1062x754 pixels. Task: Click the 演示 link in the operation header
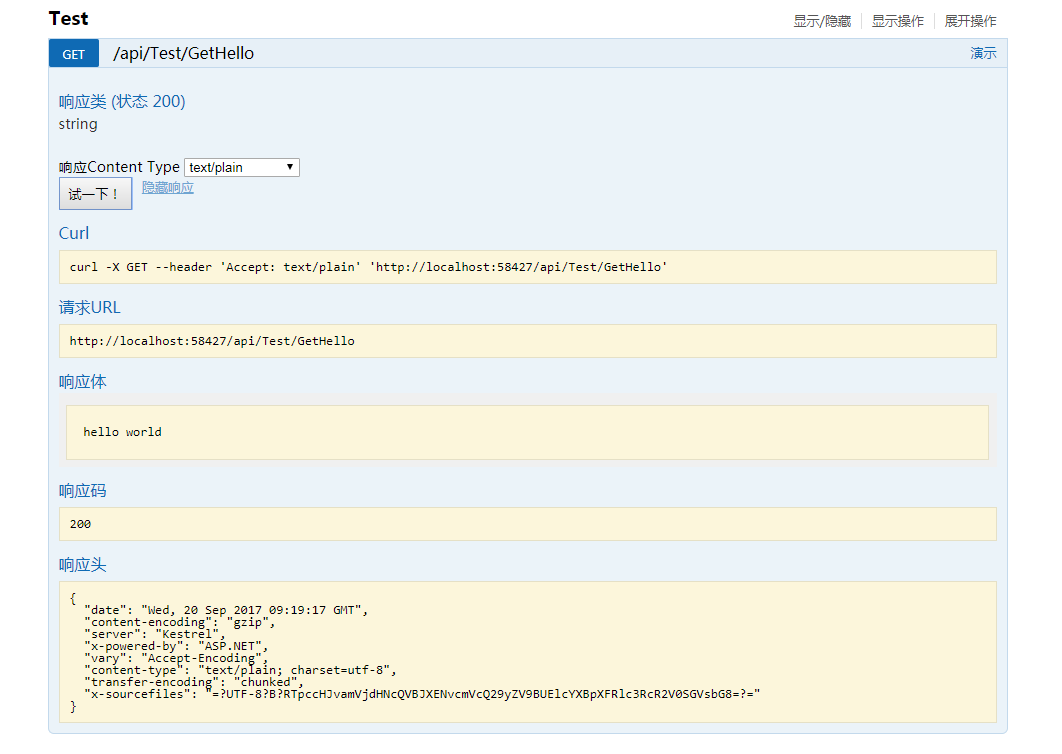tap(983, 53)
